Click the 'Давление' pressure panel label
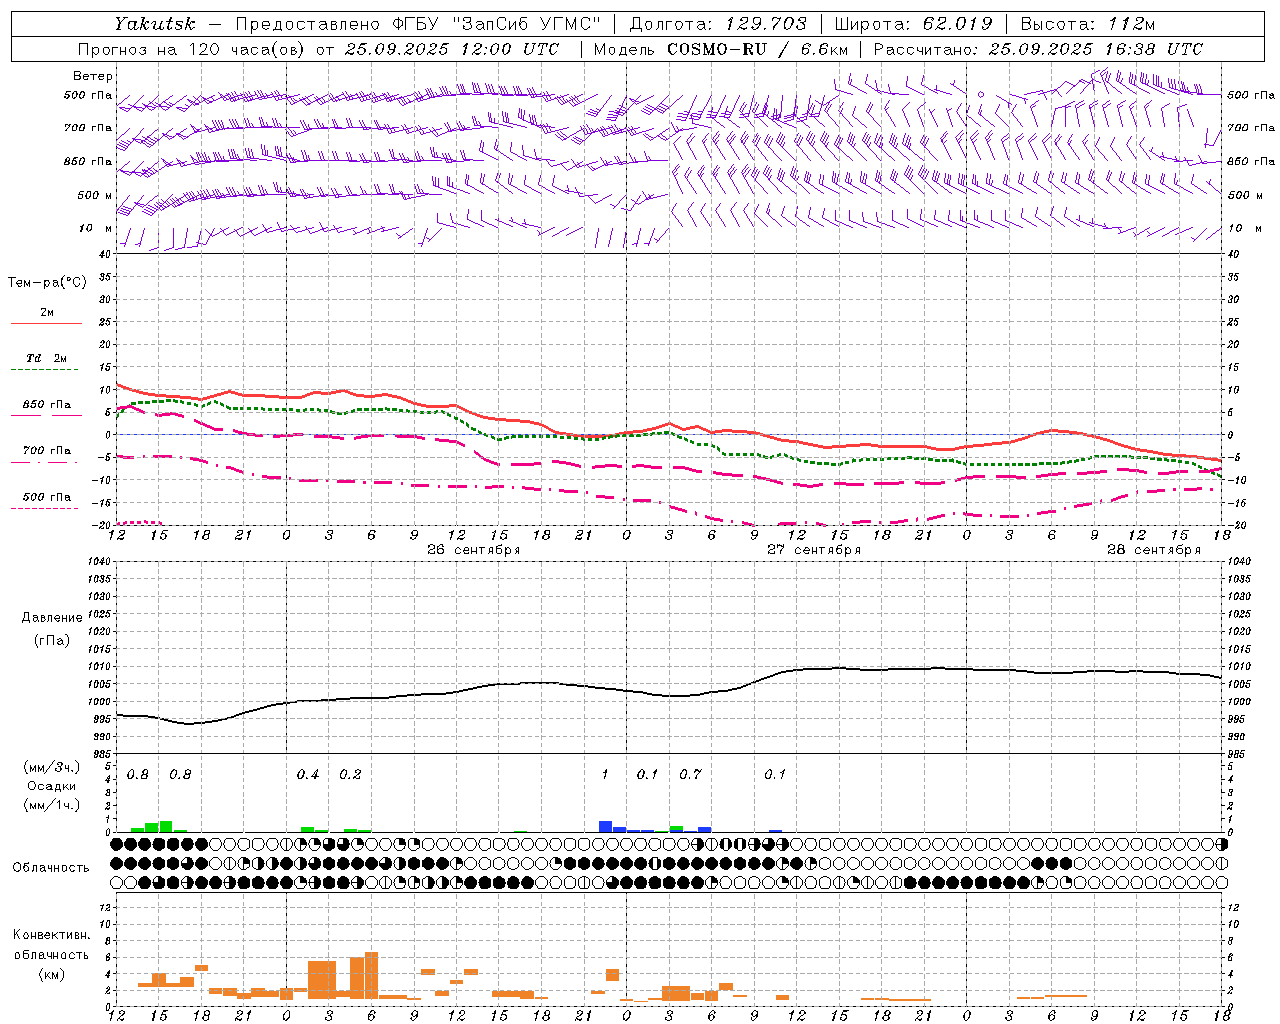Viewport: 1280px width, 1024px height. point(52,618)
